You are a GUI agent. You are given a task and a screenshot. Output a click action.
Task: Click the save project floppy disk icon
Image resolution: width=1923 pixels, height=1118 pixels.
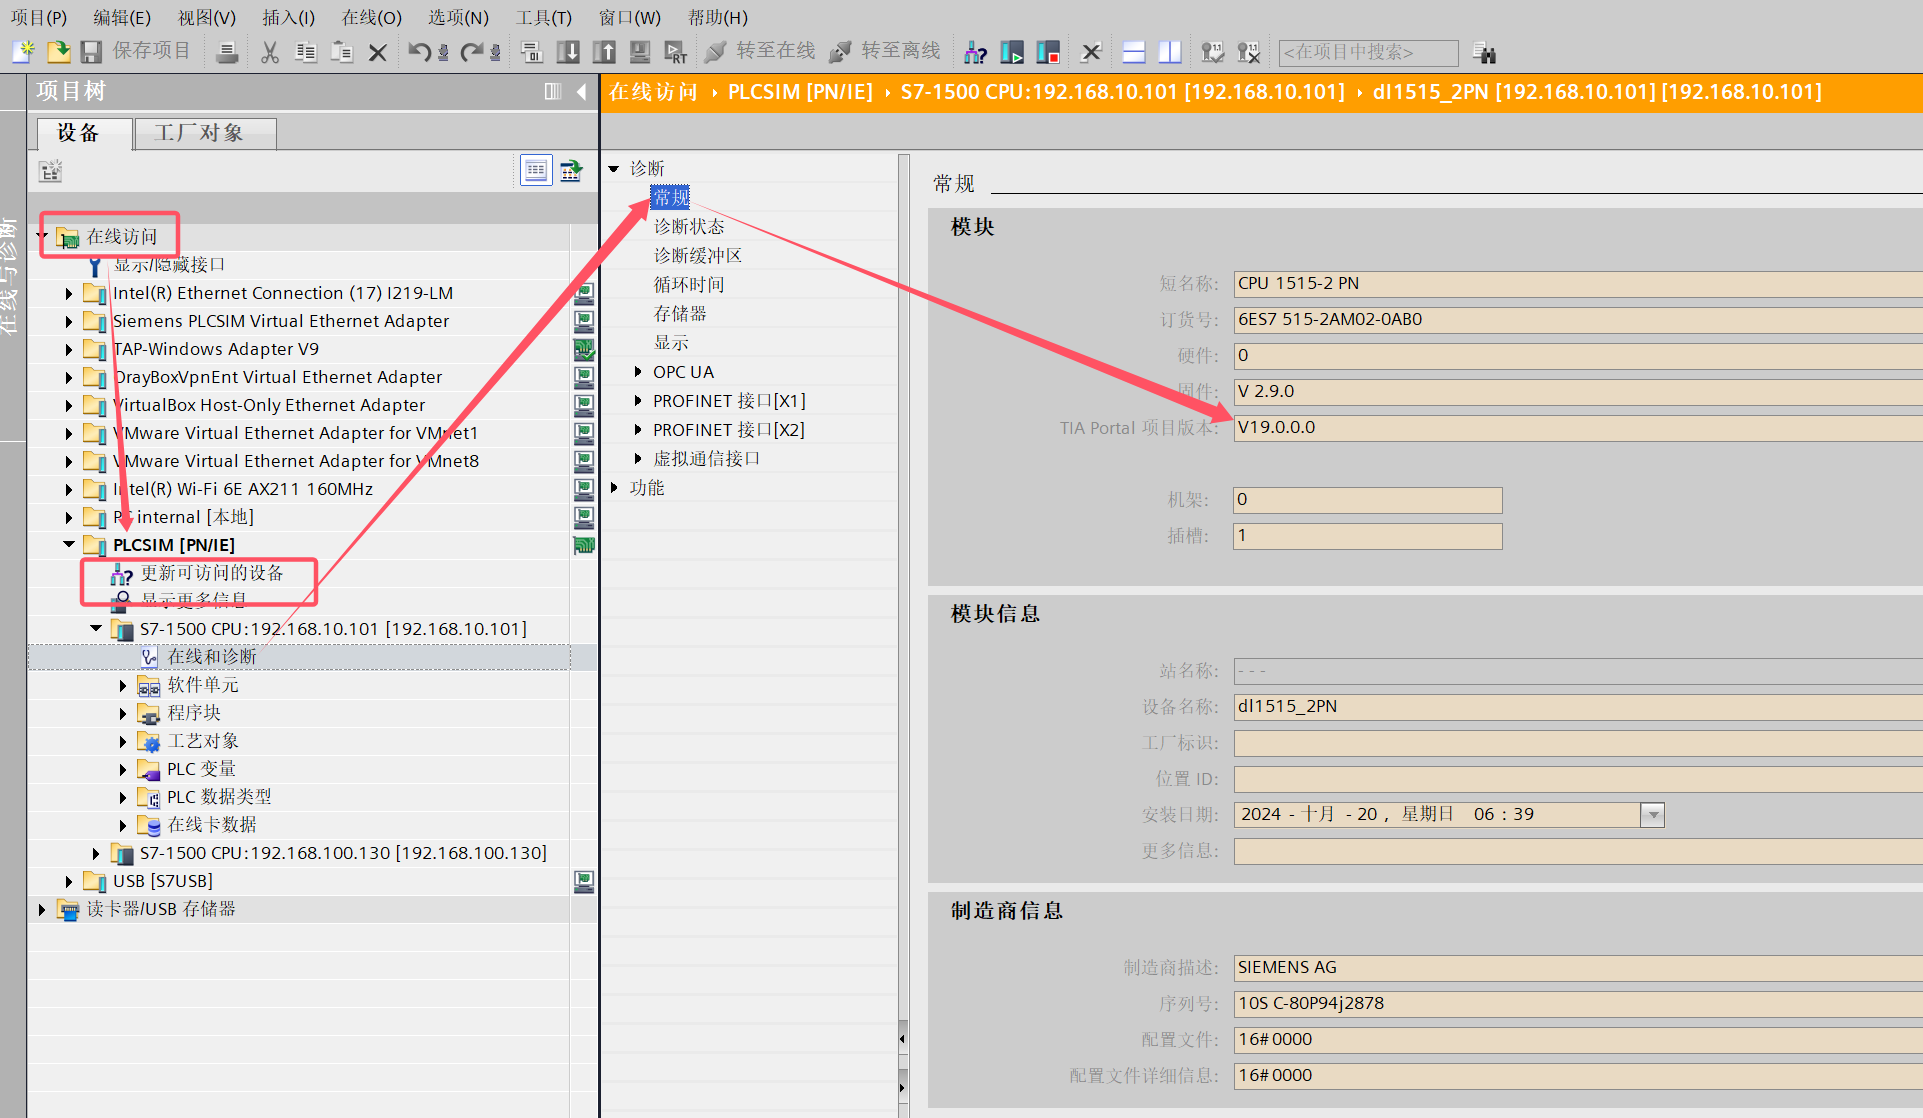91,52
